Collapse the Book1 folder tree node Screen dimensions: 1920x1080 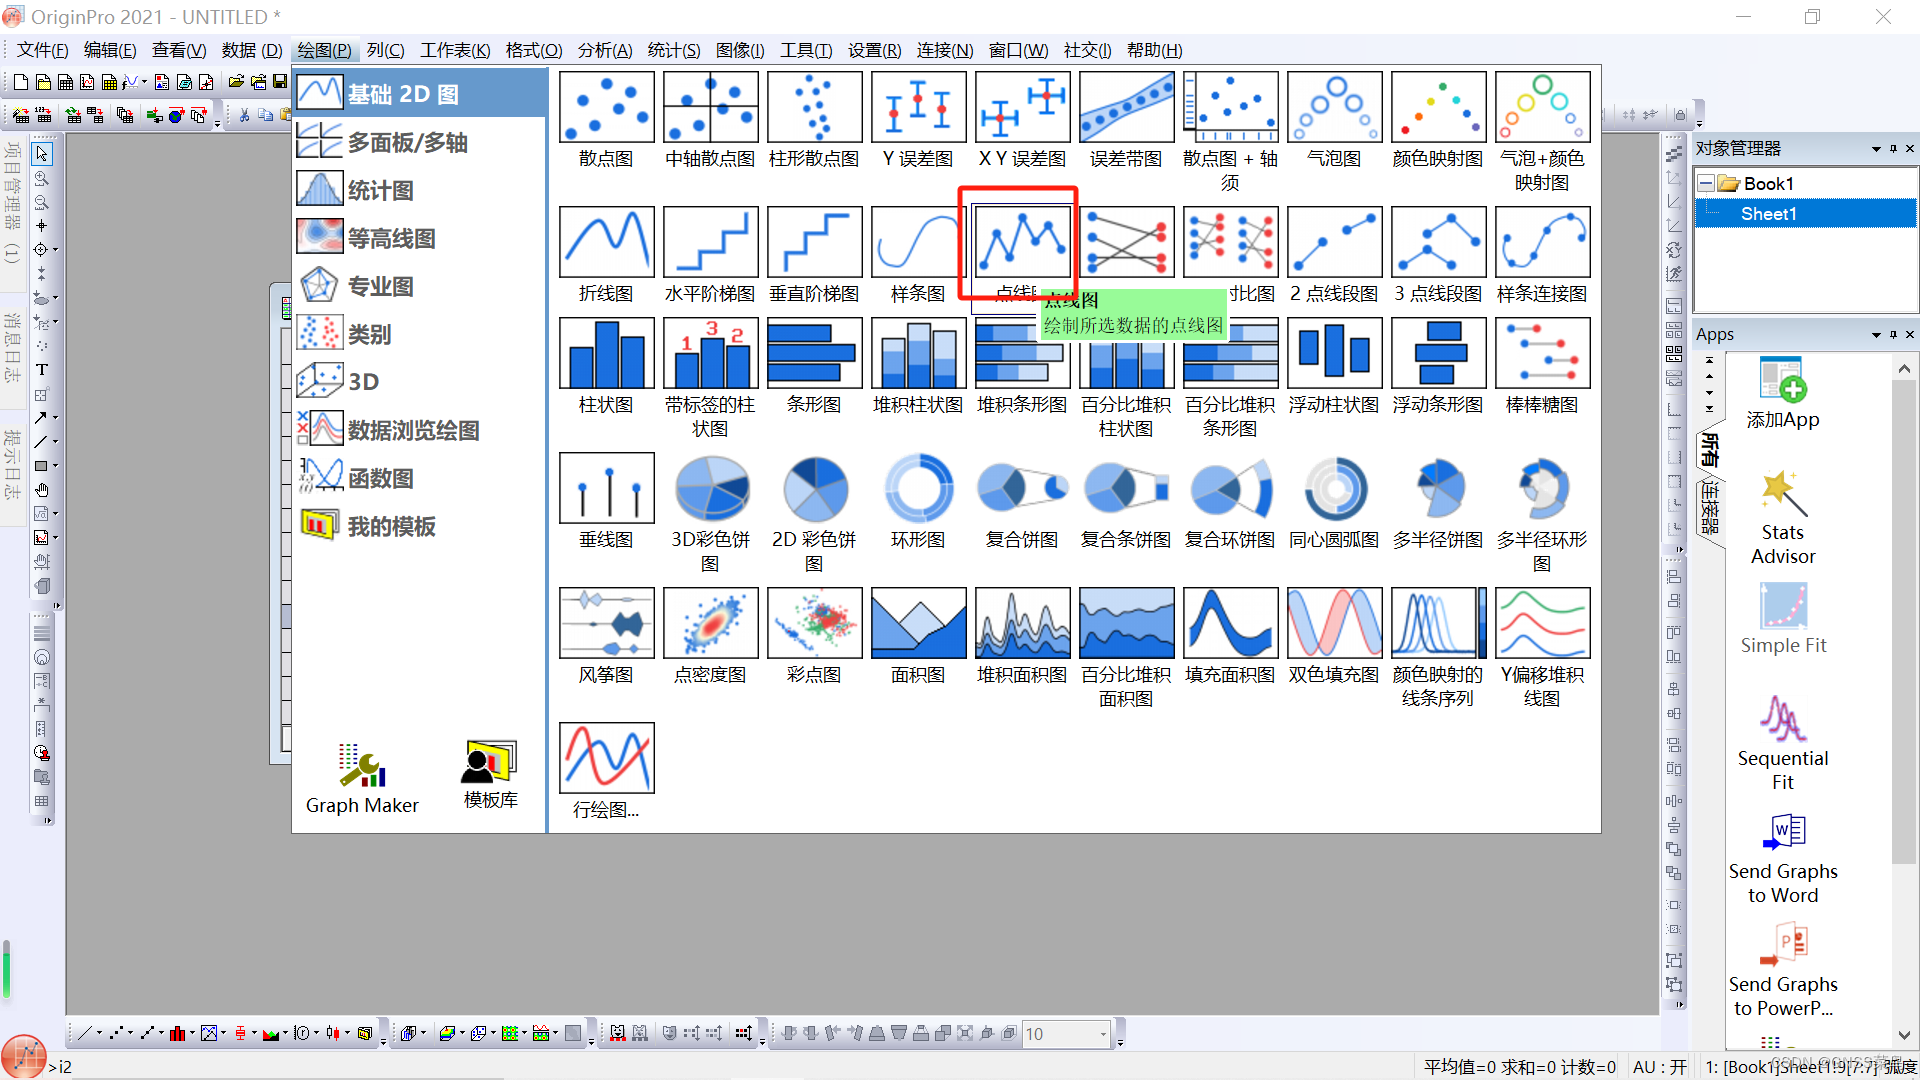click(x=1706, y=184)
